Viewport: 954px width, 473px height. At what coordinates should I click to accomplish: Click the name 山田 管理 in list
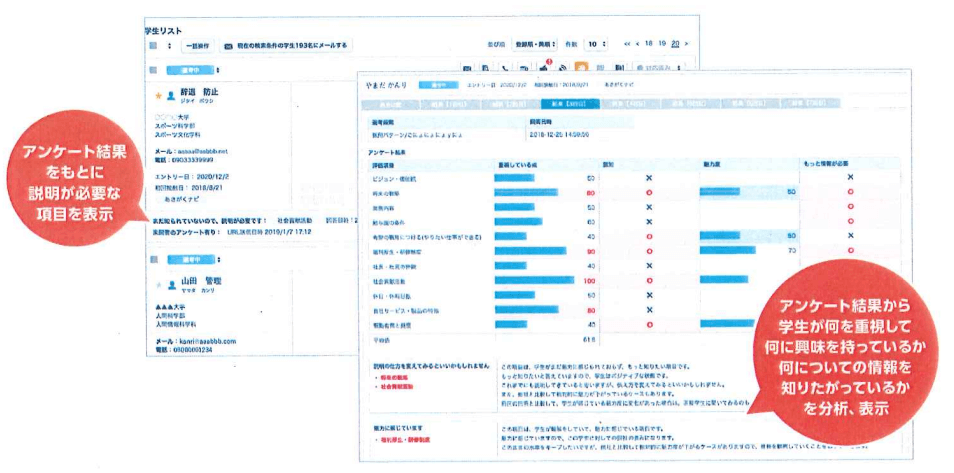[x=201, y=281]
